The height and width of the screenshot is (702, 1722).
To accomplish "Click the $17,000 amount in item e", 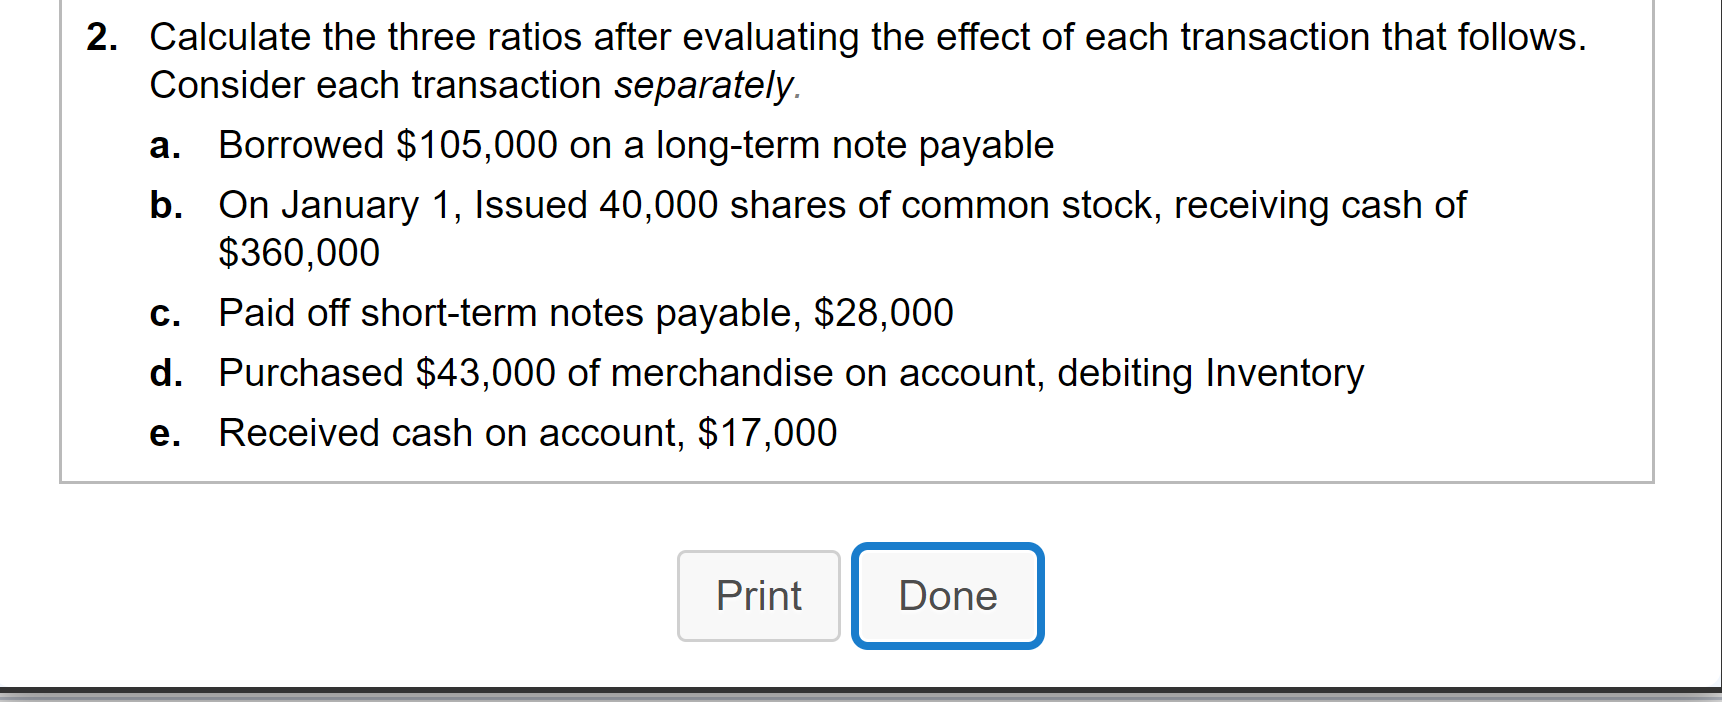I will (767, 432).
